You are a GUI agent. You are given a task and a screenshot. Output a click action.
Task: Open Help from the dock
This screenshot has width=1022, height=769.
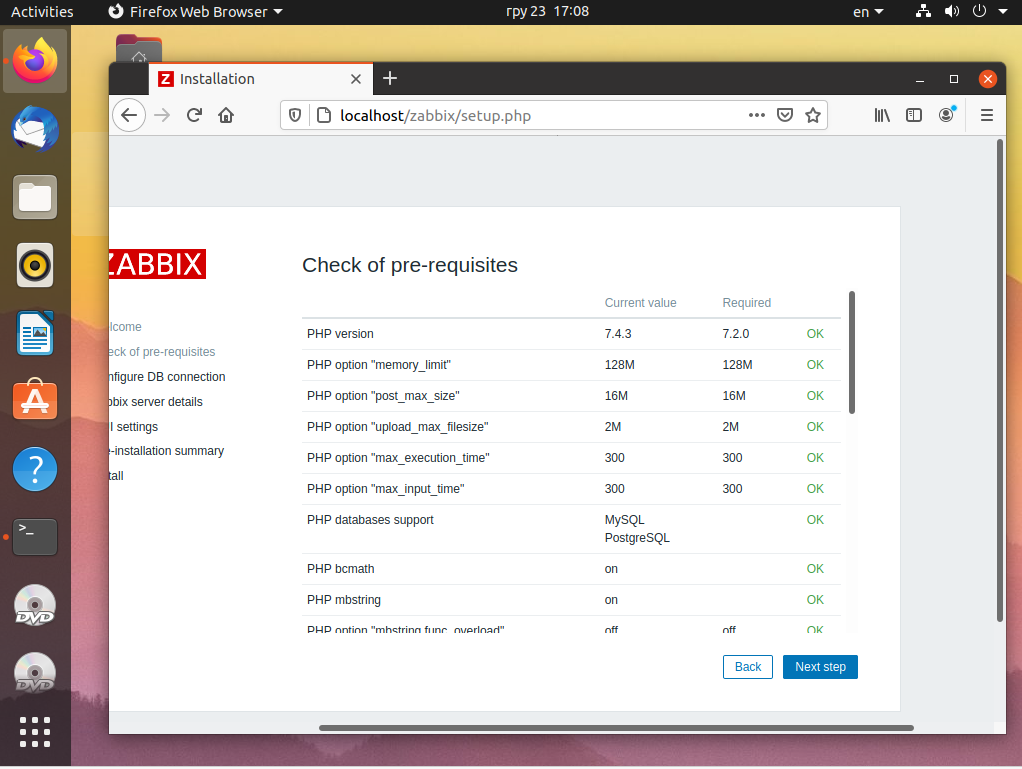[x=35, y=469]
